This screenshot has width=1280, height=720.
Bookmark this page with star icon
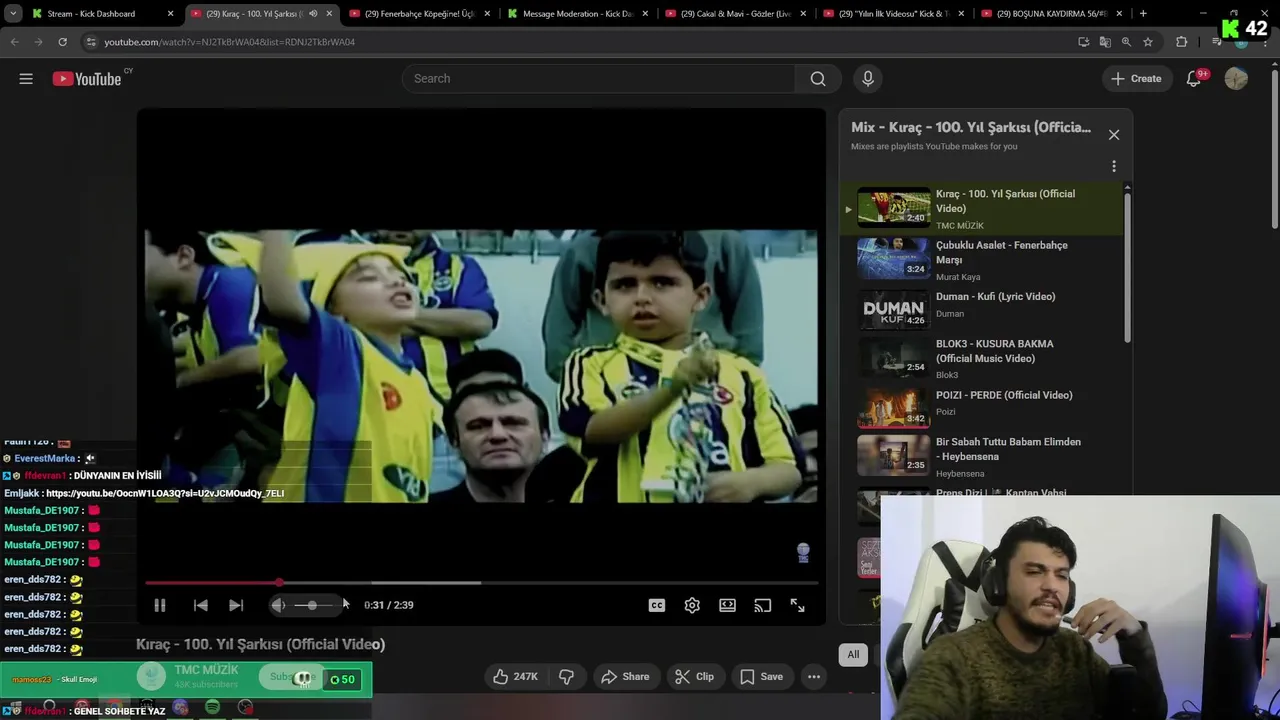coord(1148,42)
